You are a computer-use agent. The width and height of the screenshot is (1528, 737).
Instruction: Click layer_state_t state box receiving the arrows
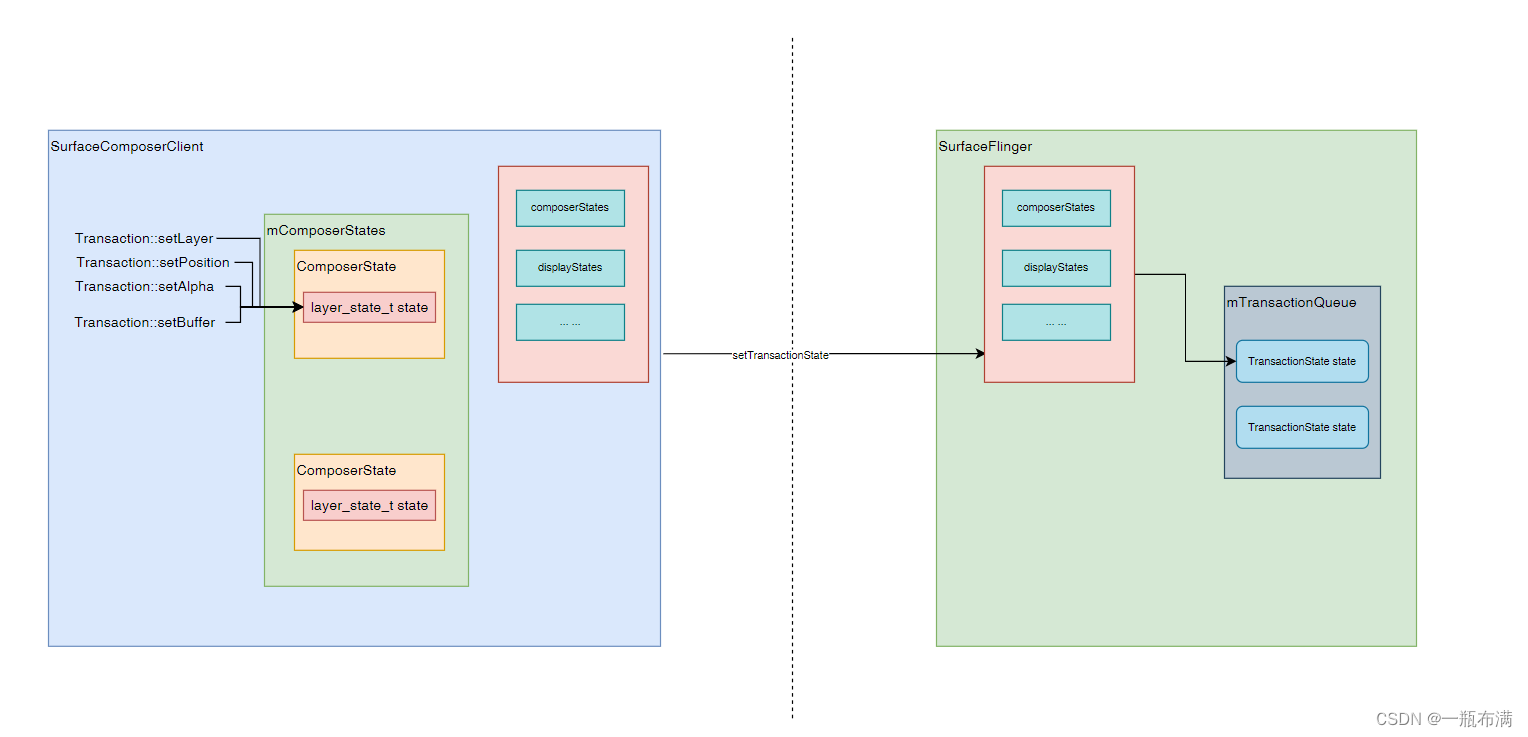click(369, 308)
